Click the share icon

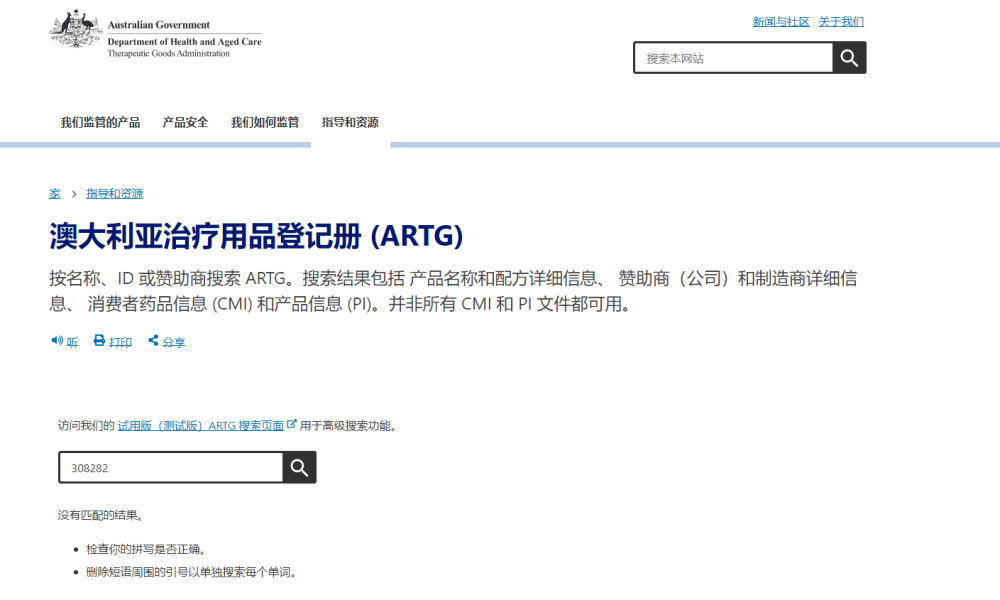tap(153, 340)
